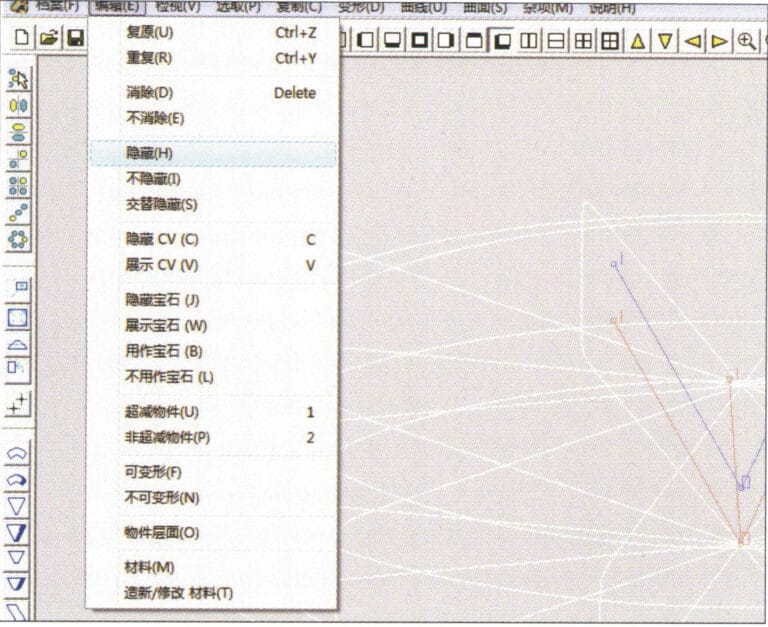Open the 曲面(S) menu in menu bar
Viewport: 768px width, 627px height.
(485, 7)
